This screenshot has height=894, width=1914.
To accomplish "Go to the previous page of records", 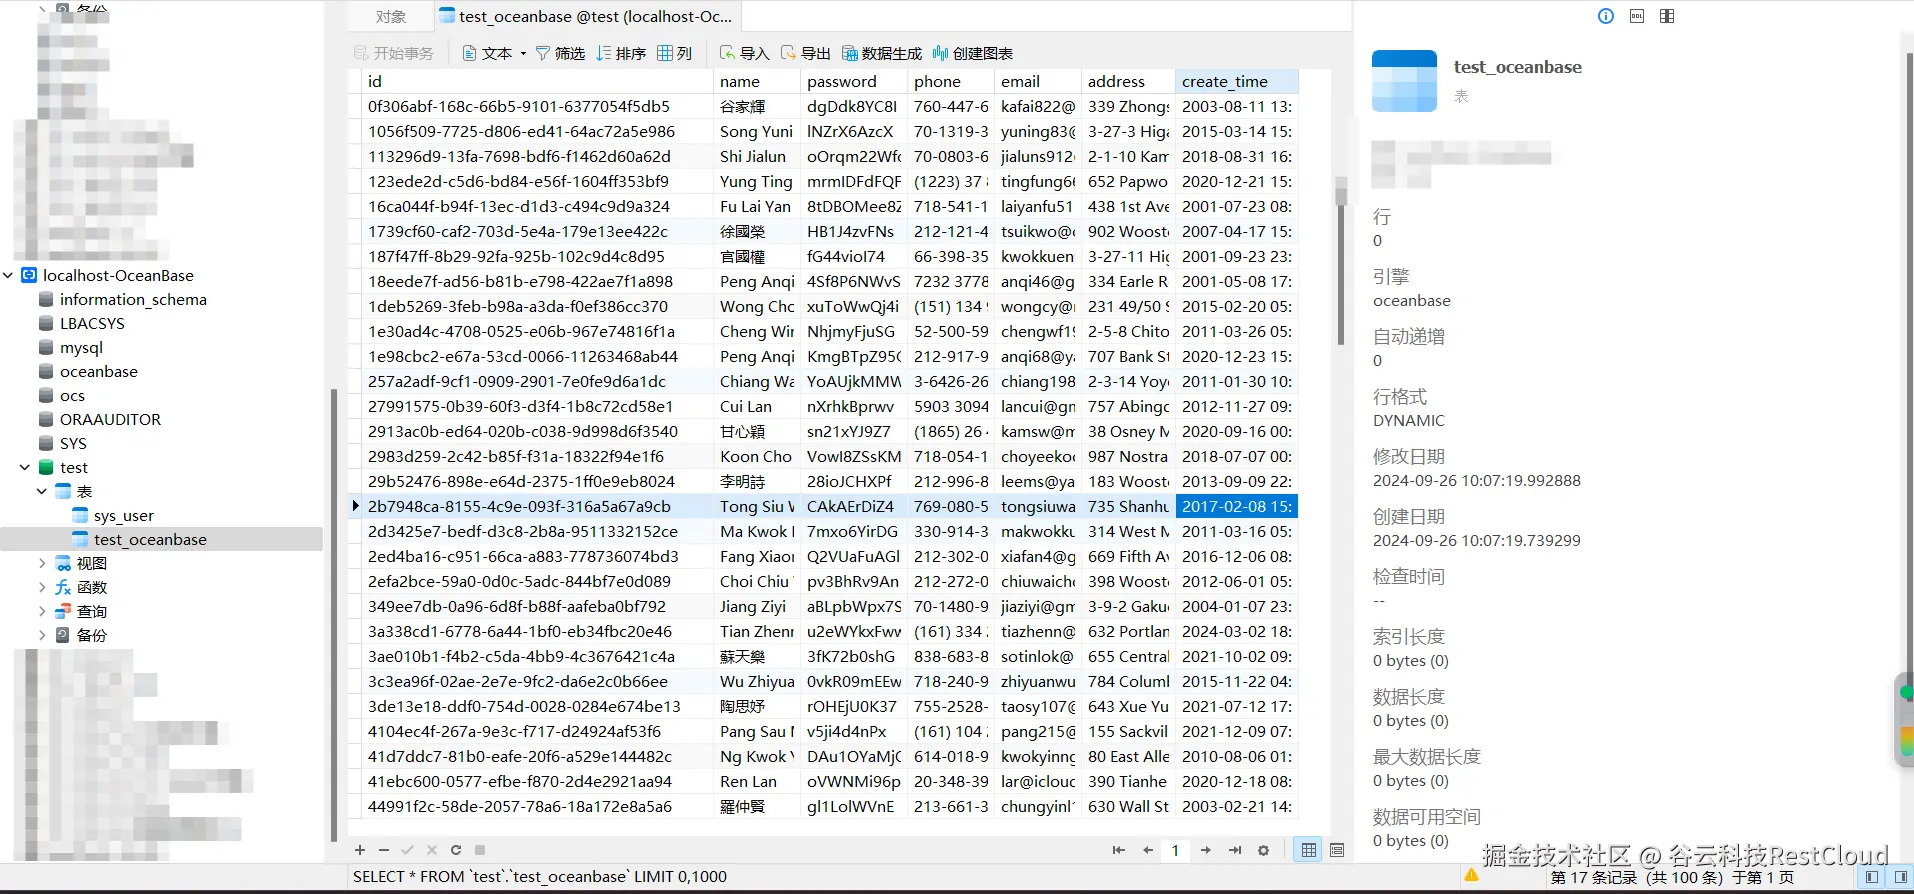I will [x=1148, y=850].
